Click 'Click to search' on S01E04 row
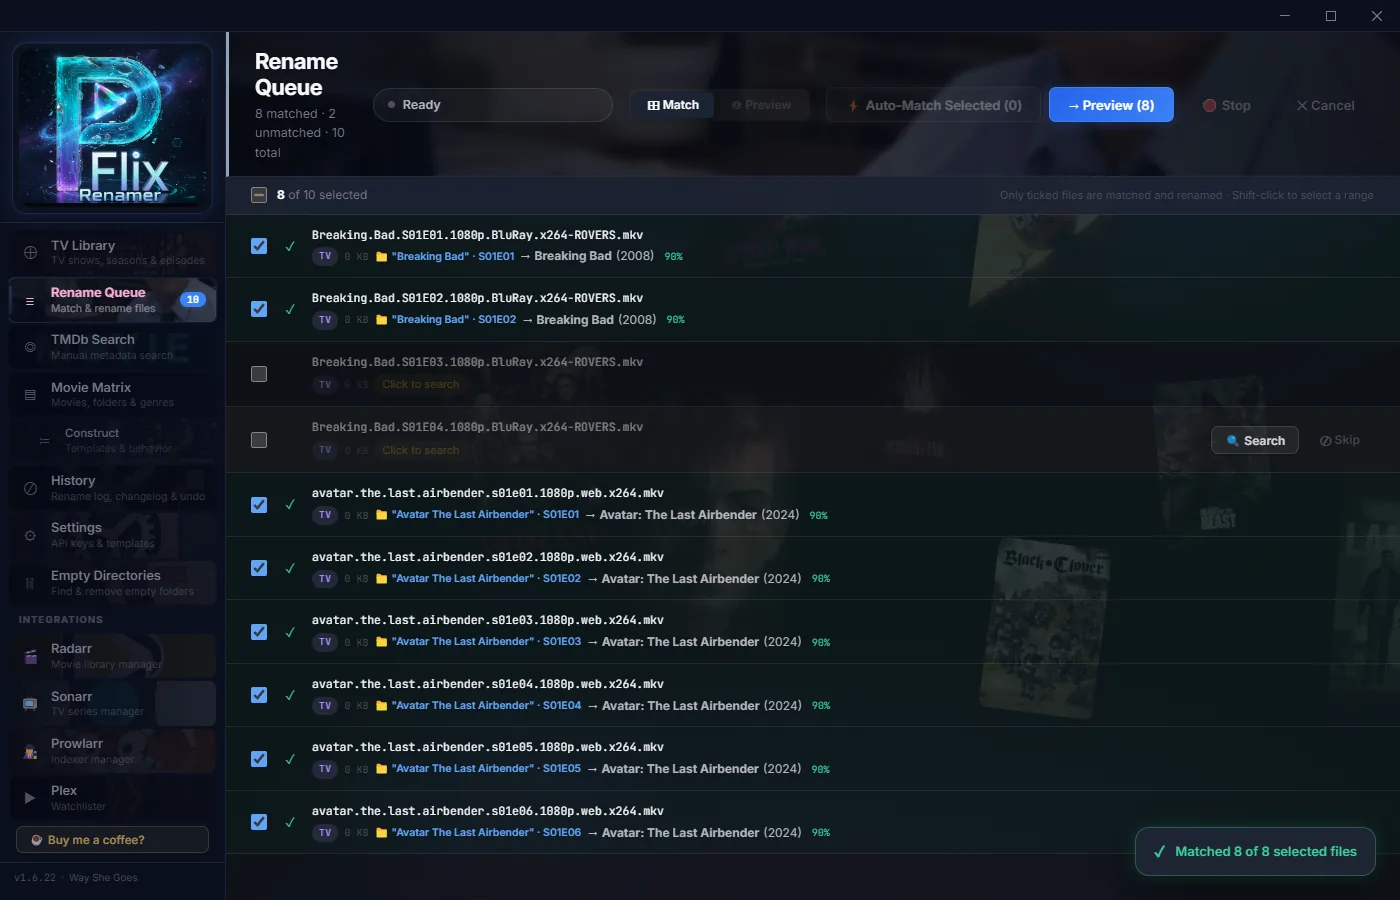Image resolution: width=1400 pixels, height=900 pixels. 421,451
